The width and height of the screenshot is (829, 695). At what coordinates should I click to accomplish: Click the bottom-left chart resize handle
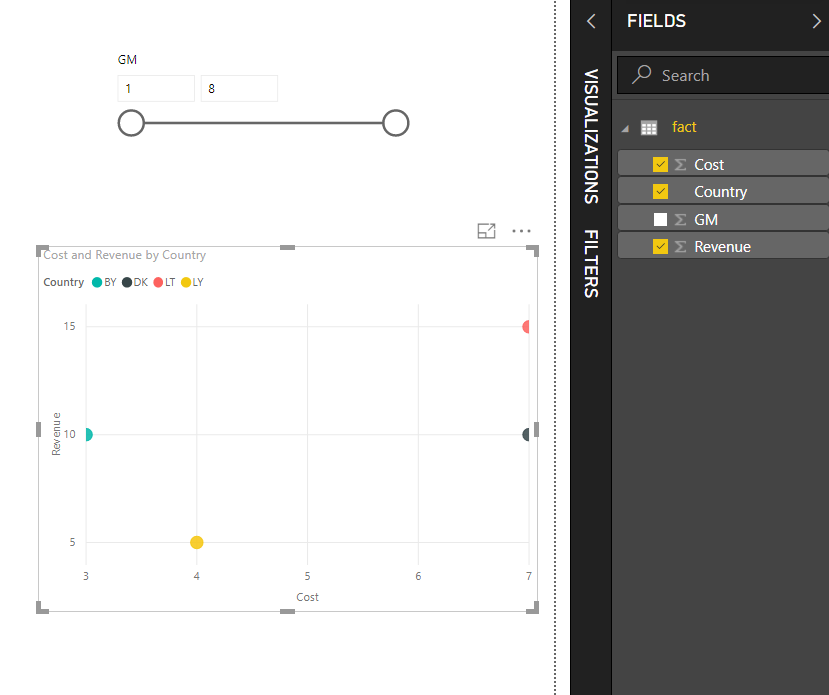click(41, 608)
